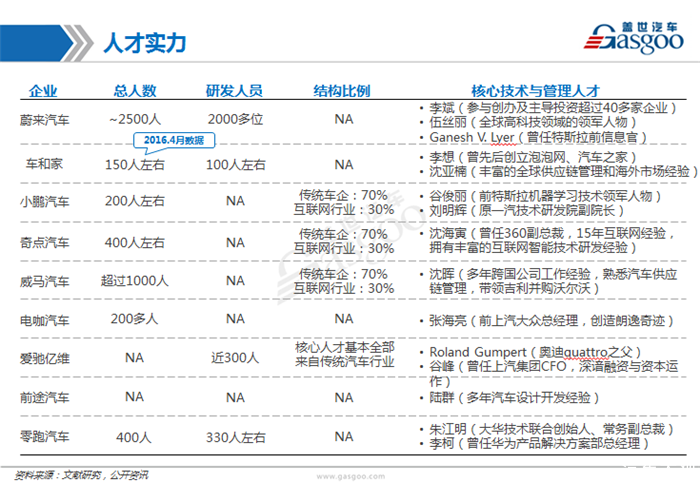The width and height of the screenshot is (700, 482).
Task: Click the '企业' column header
Action: click(x=43, y=91)
